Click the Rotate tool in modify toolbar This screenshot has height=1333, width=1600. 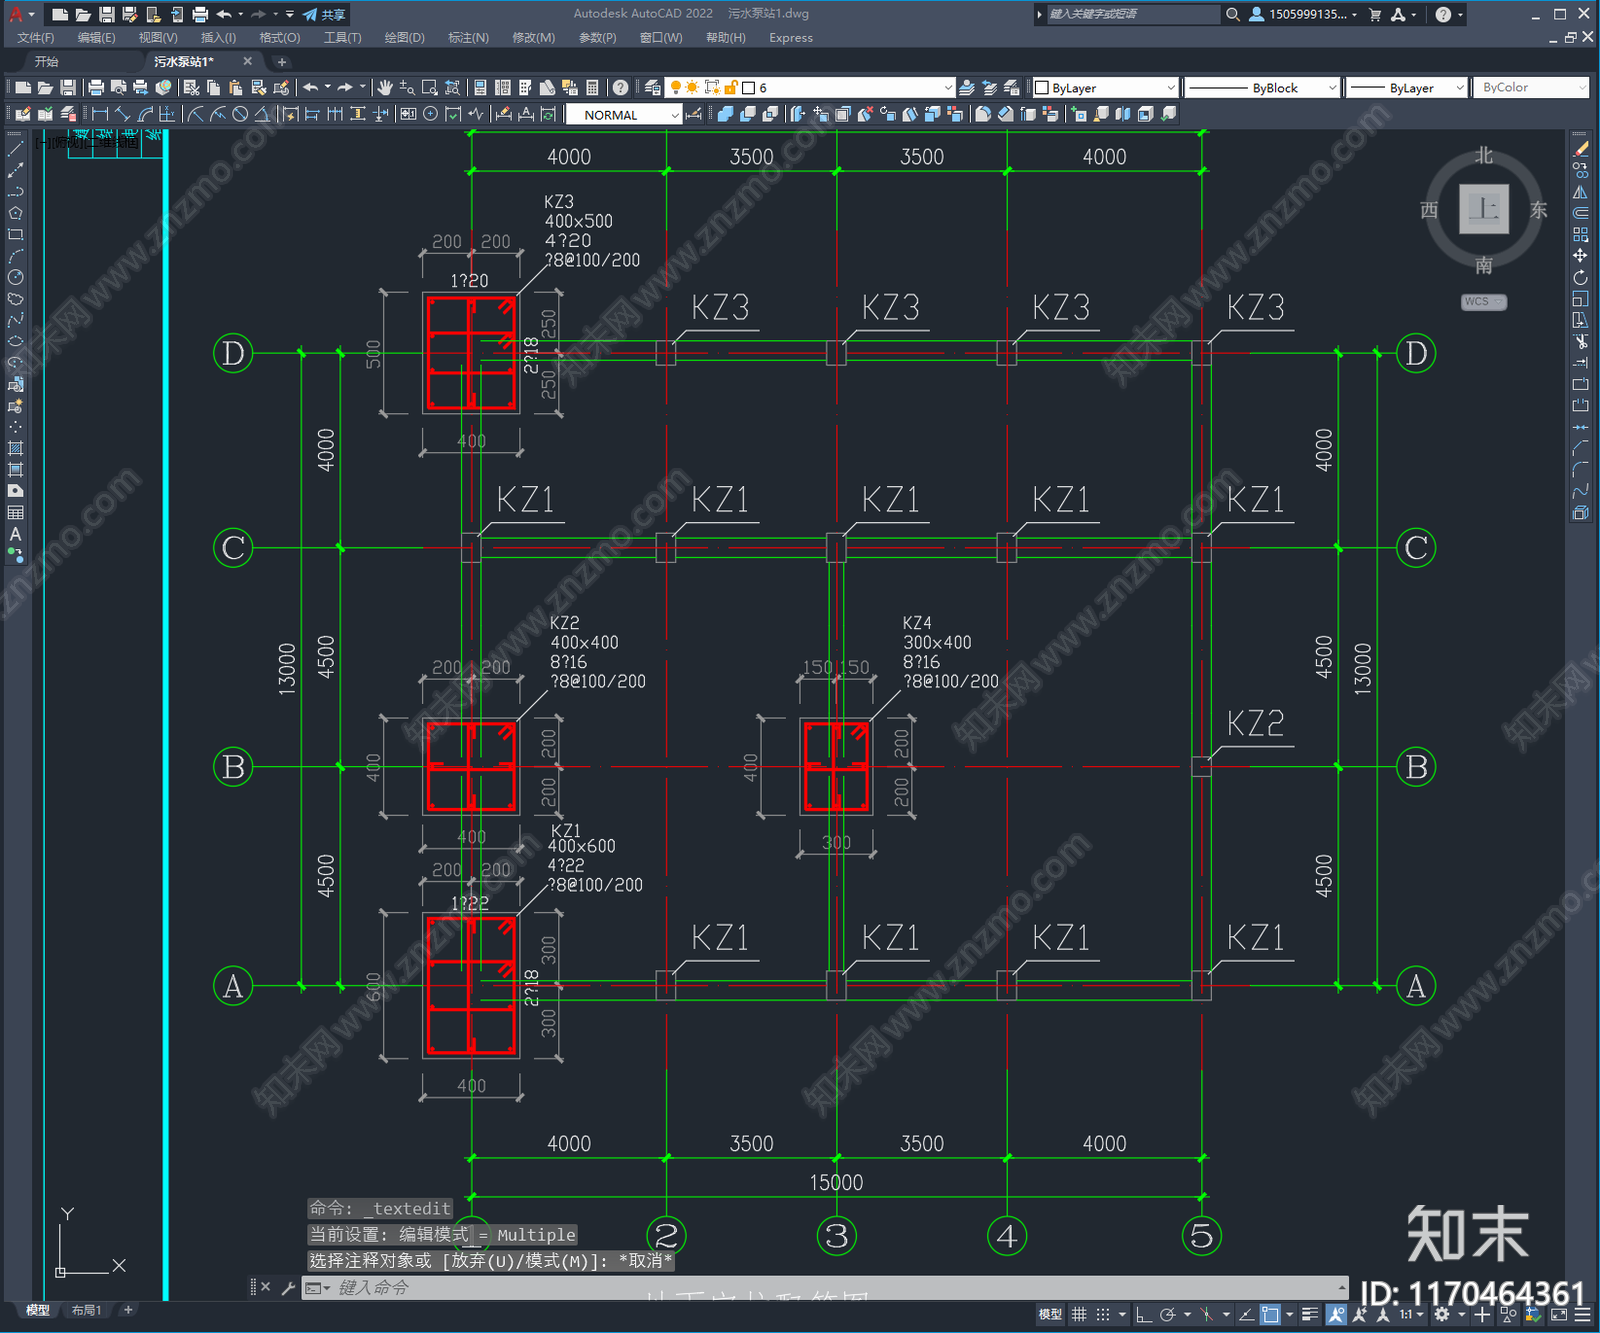pos(1580,277)
